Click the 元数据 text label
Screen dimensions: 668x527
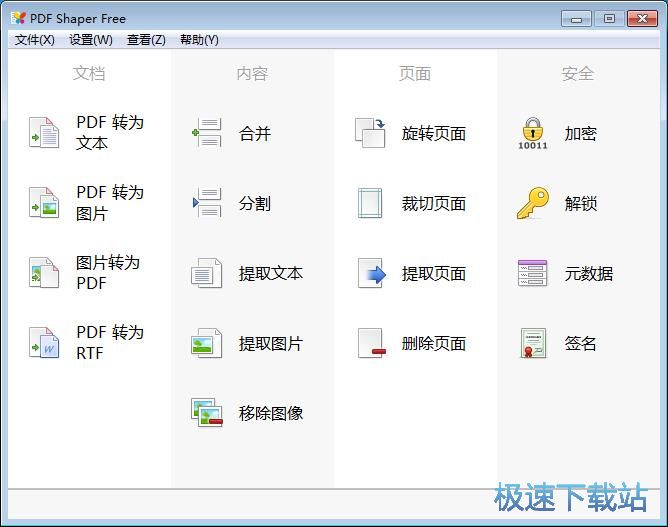click(x=589, y=273)
